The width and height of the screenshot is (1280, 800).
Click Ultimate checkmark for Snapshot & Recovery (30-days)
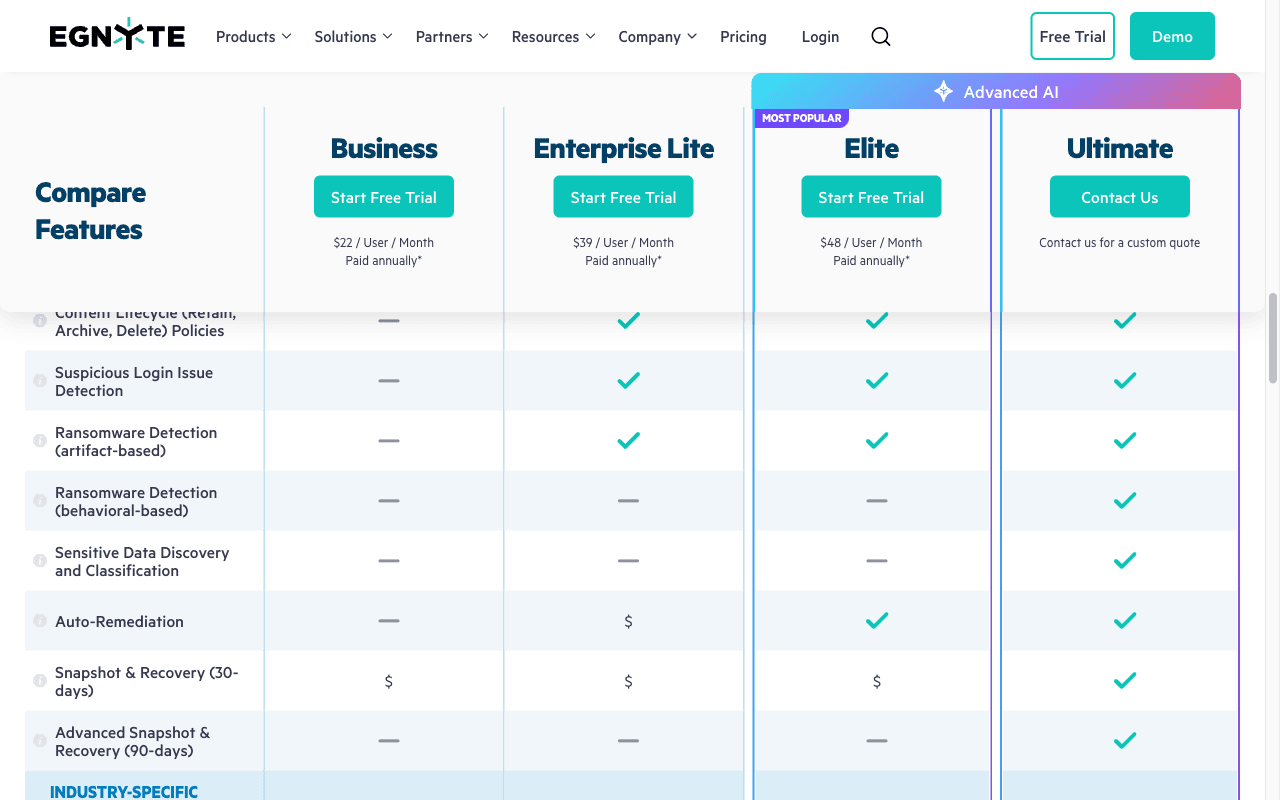tap(1125, 681)
